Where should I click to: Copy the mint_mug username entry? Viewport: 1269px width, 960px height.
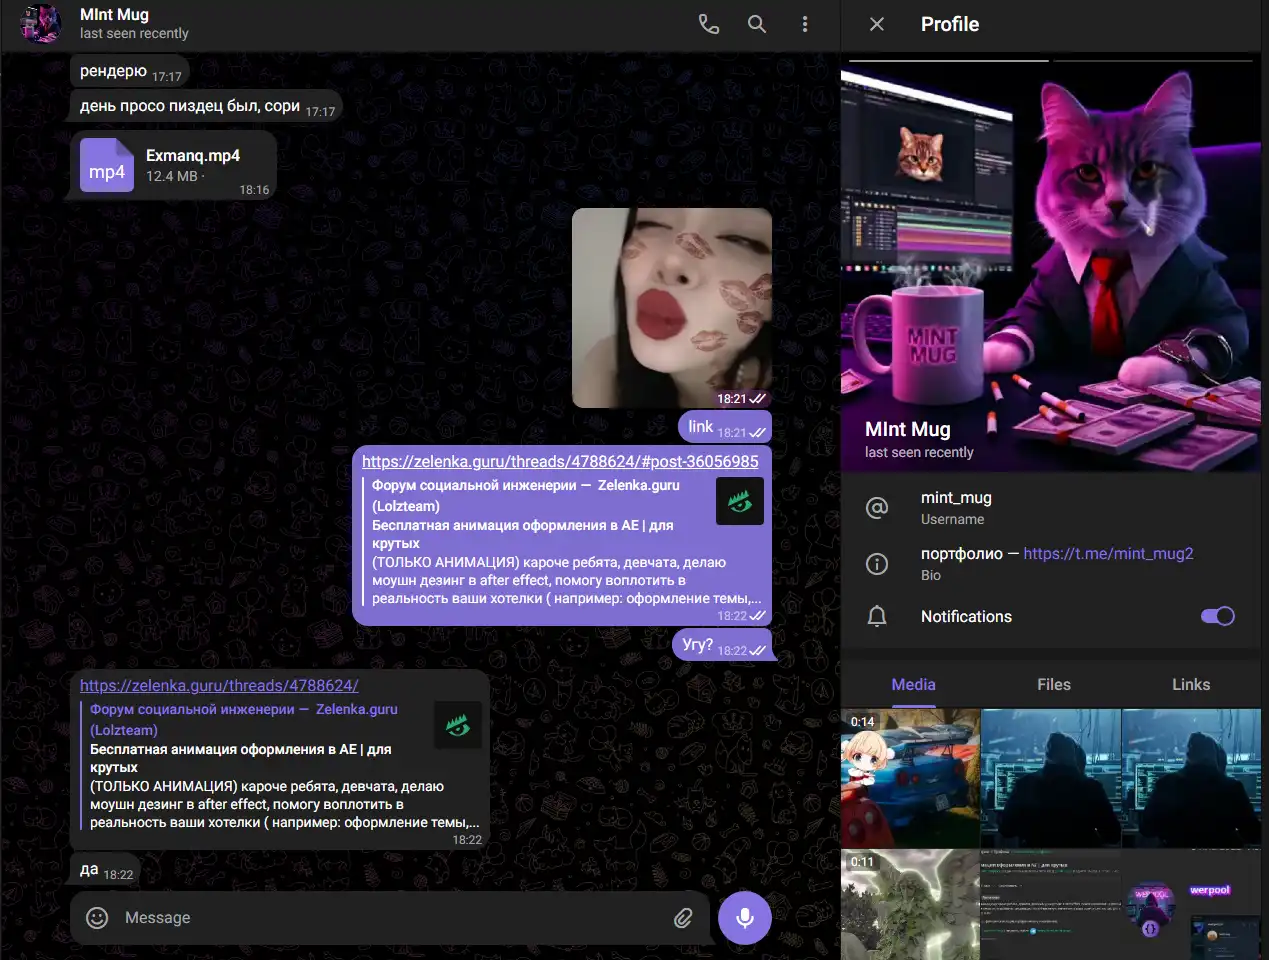(x=956, y=507)
